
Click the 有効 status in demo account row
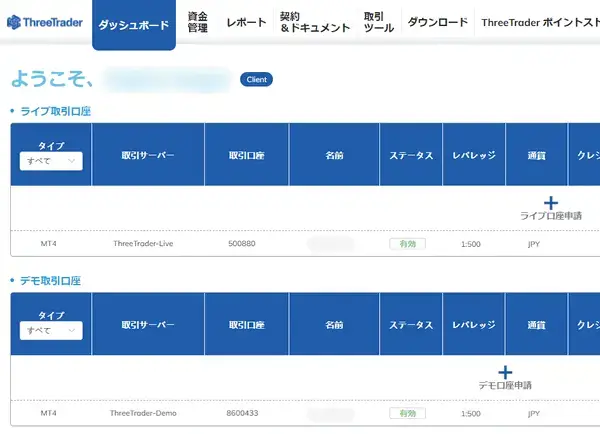pos(408,413)
